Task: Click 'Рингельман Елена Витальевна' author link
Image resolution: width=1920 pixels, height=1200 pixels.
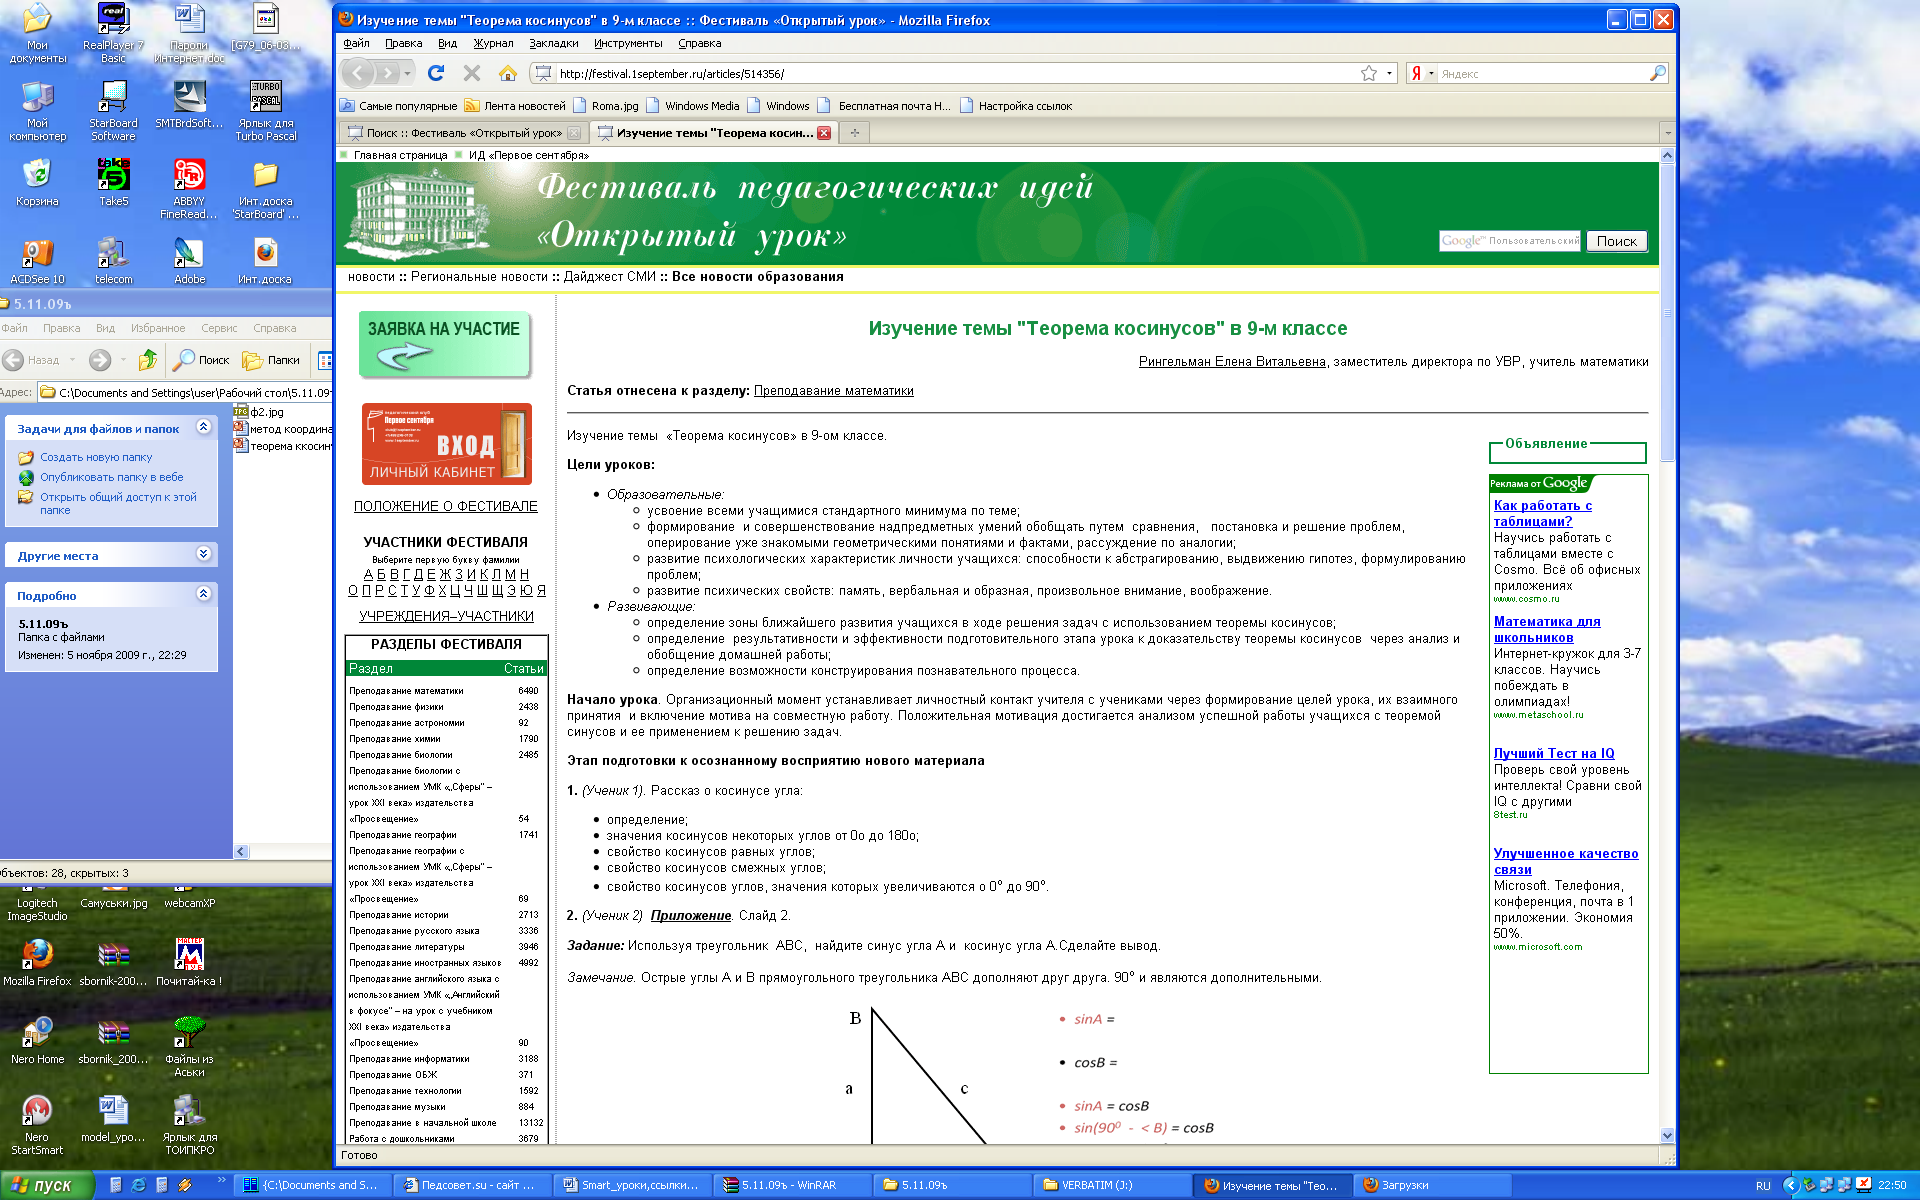Action: click(1232, 362)
